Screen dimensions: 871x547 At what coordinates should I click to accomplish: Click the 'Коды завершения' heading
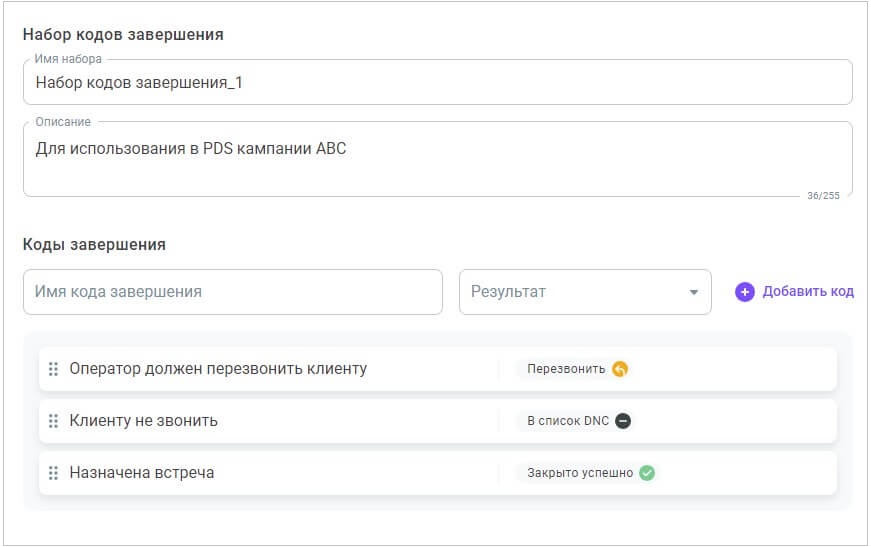pos(94,245)
